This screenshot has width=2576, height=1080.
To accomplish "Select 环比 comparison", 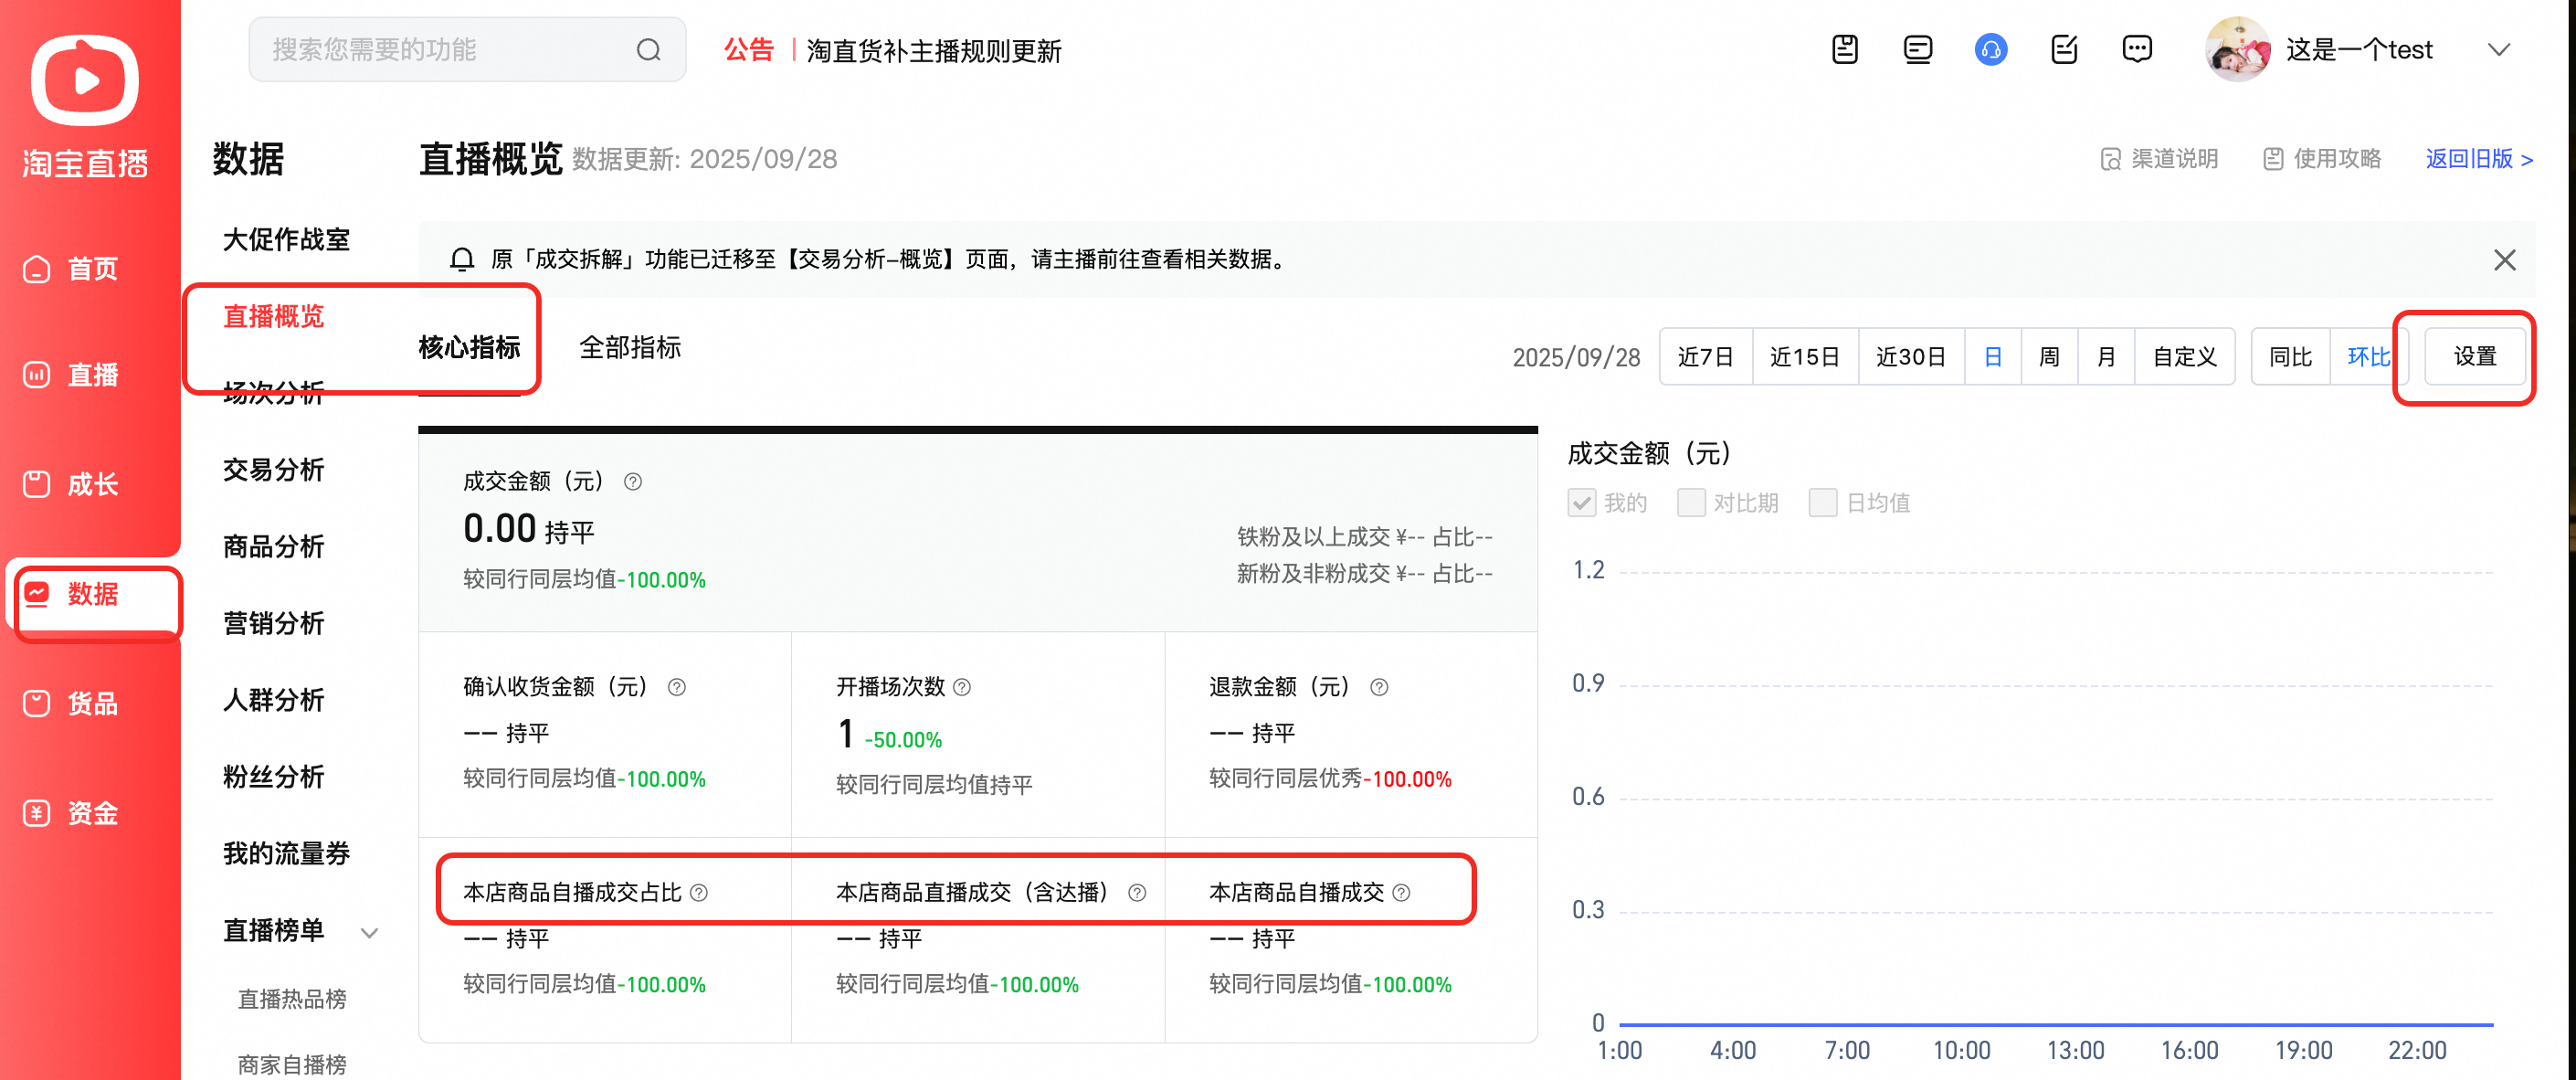I will click(x=2368, y=357).
